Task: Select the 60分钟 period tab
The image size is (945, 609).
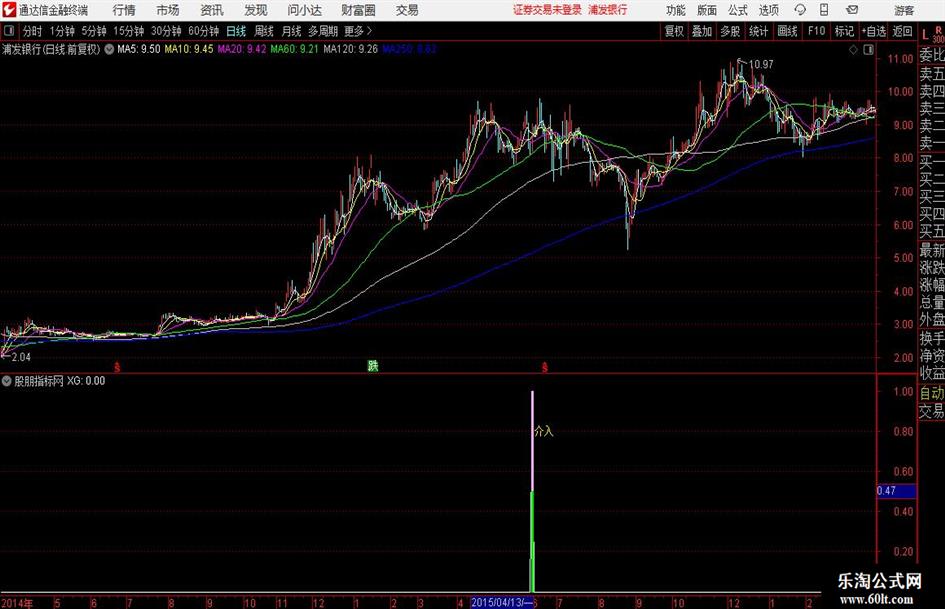Action: click(204, 31)
